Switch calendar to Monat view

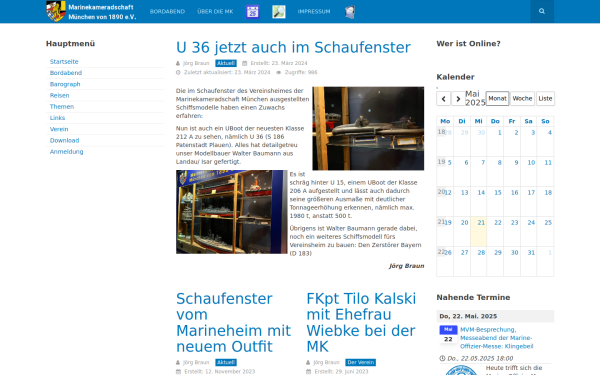pos(497,98)
